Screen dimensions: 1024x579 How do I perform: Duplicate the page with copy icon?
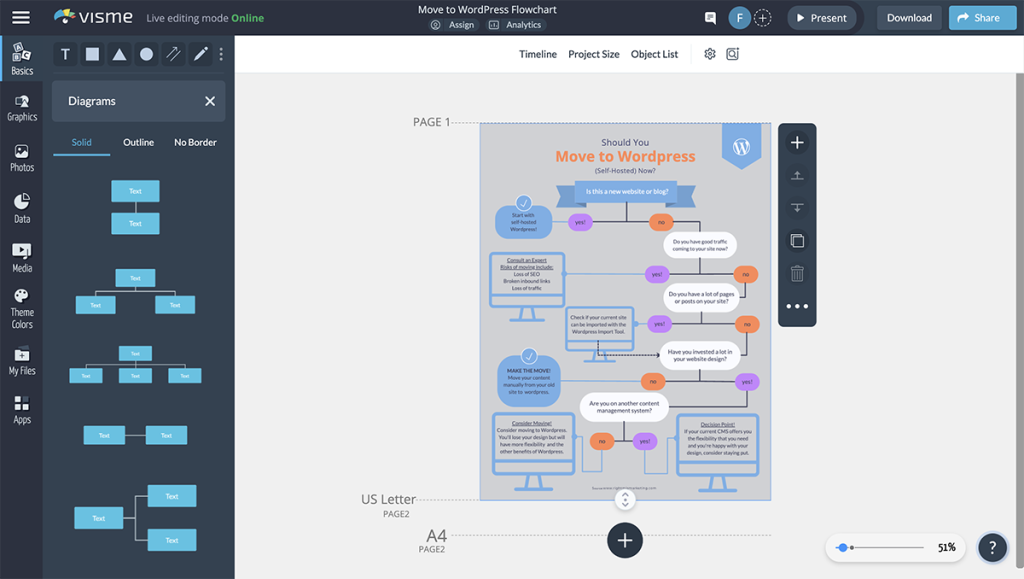pos(797,241)
